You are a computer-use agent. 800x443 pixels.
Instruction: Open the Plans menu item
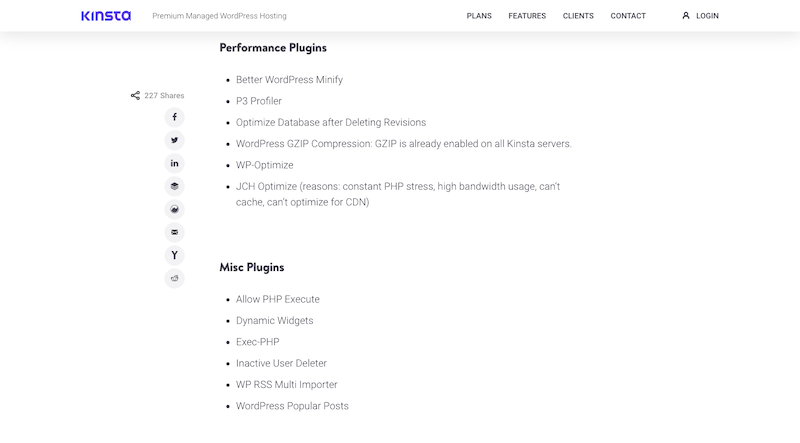(479, 16)
